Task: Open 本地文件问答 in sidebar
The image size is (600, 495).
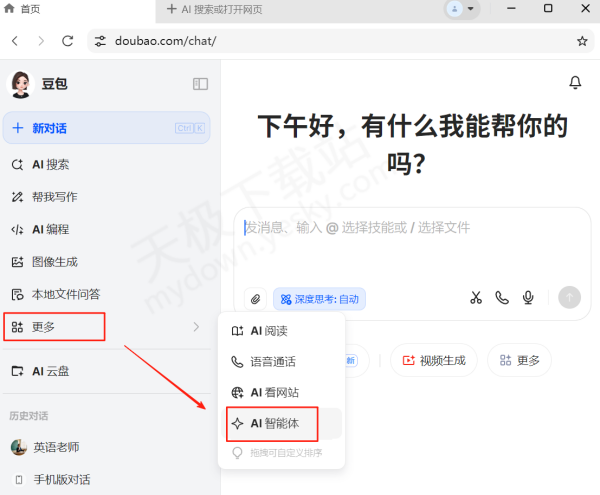Action: point(106,294)
